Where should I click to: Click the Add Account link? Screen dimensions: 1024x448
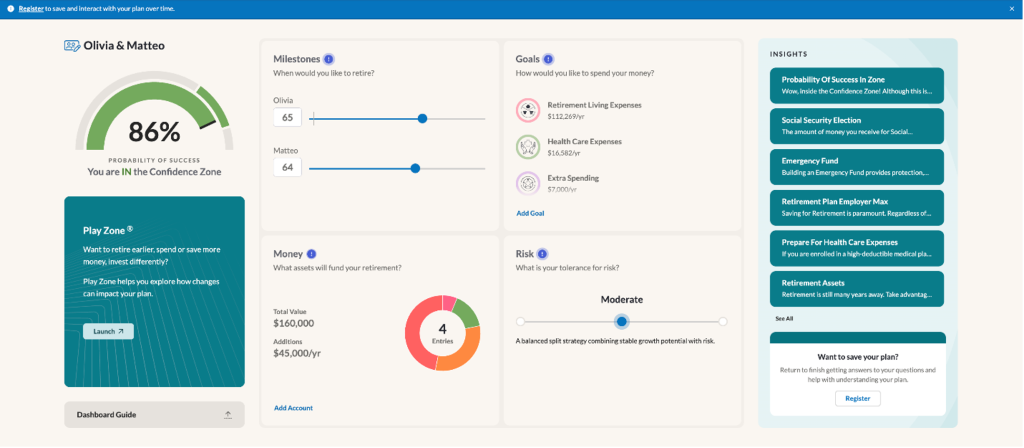[x=293, y=408]
